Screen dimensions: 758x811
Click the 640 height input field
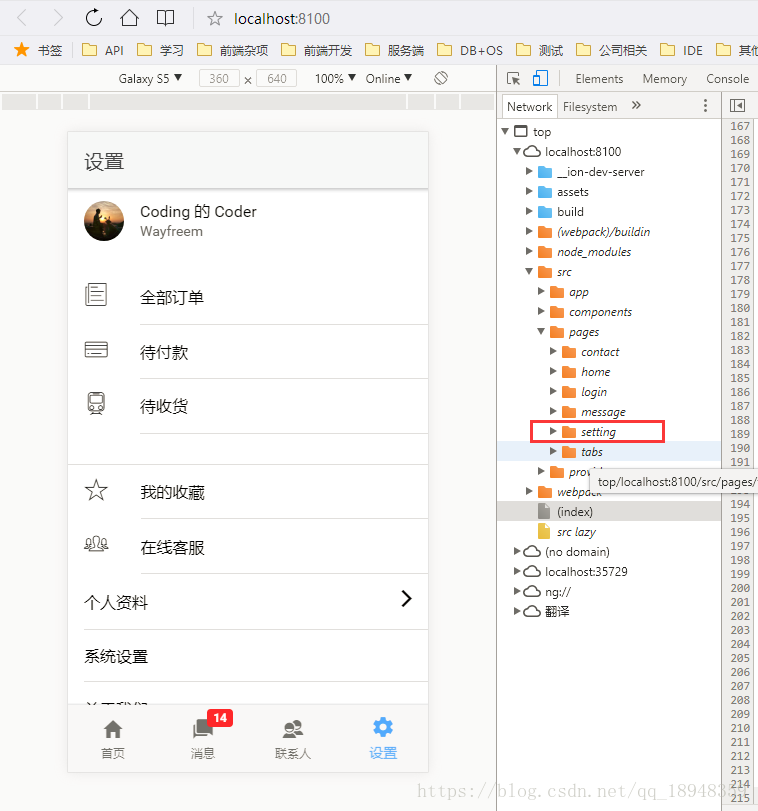pyautogui.click(x=277, y=79)
